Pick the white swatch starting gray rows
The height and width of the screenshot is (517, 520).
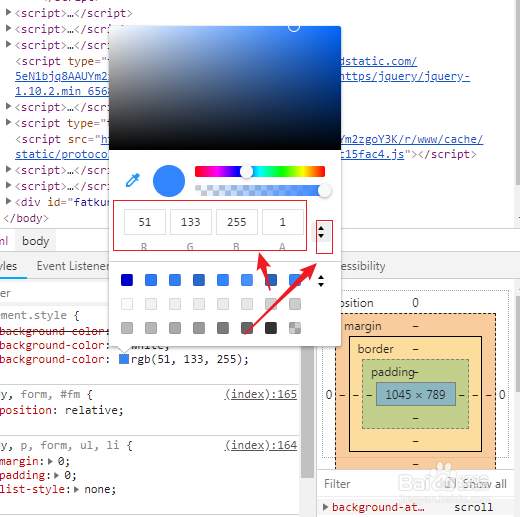point(127,304)
